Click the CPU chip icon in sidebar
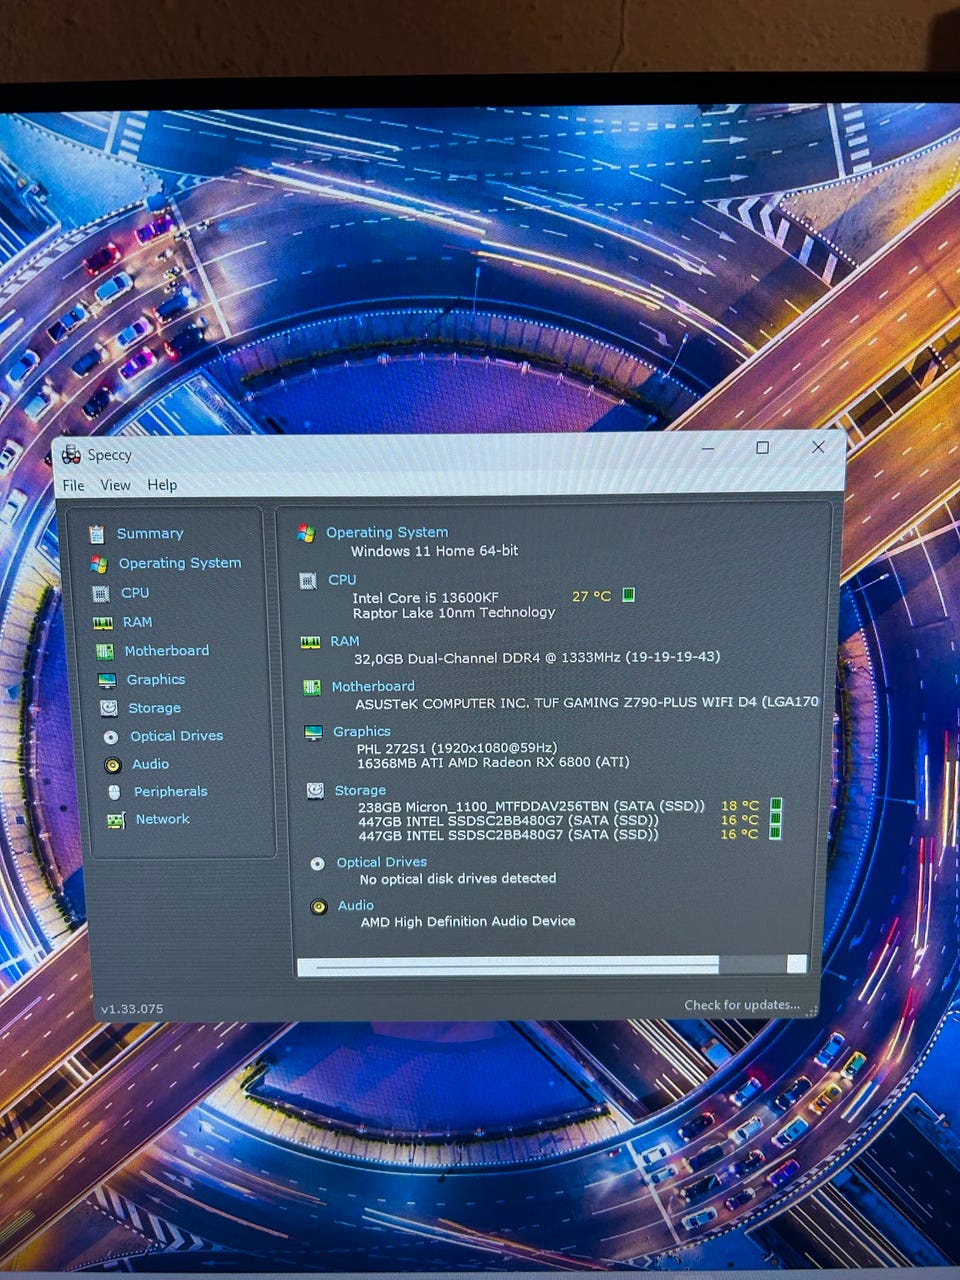The width and height of the screenshot is (960, 1280). point(101,594)
